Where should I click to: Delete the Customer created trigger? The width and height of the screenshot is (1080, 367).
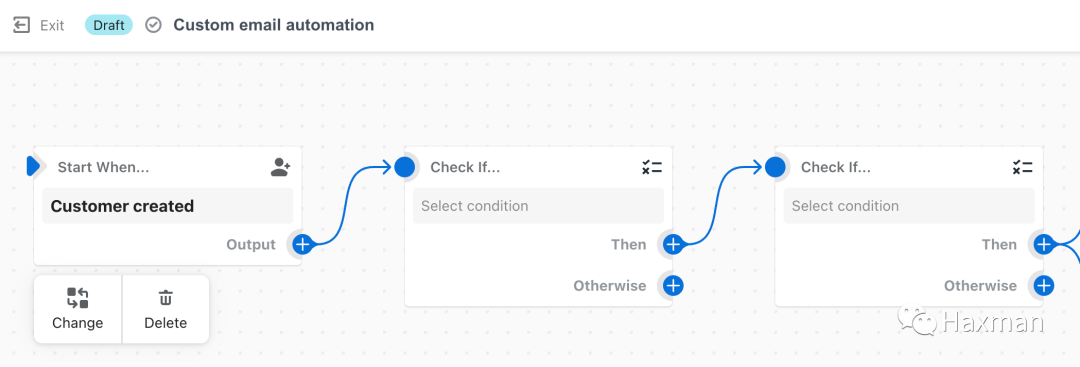[x=165, y=309]
